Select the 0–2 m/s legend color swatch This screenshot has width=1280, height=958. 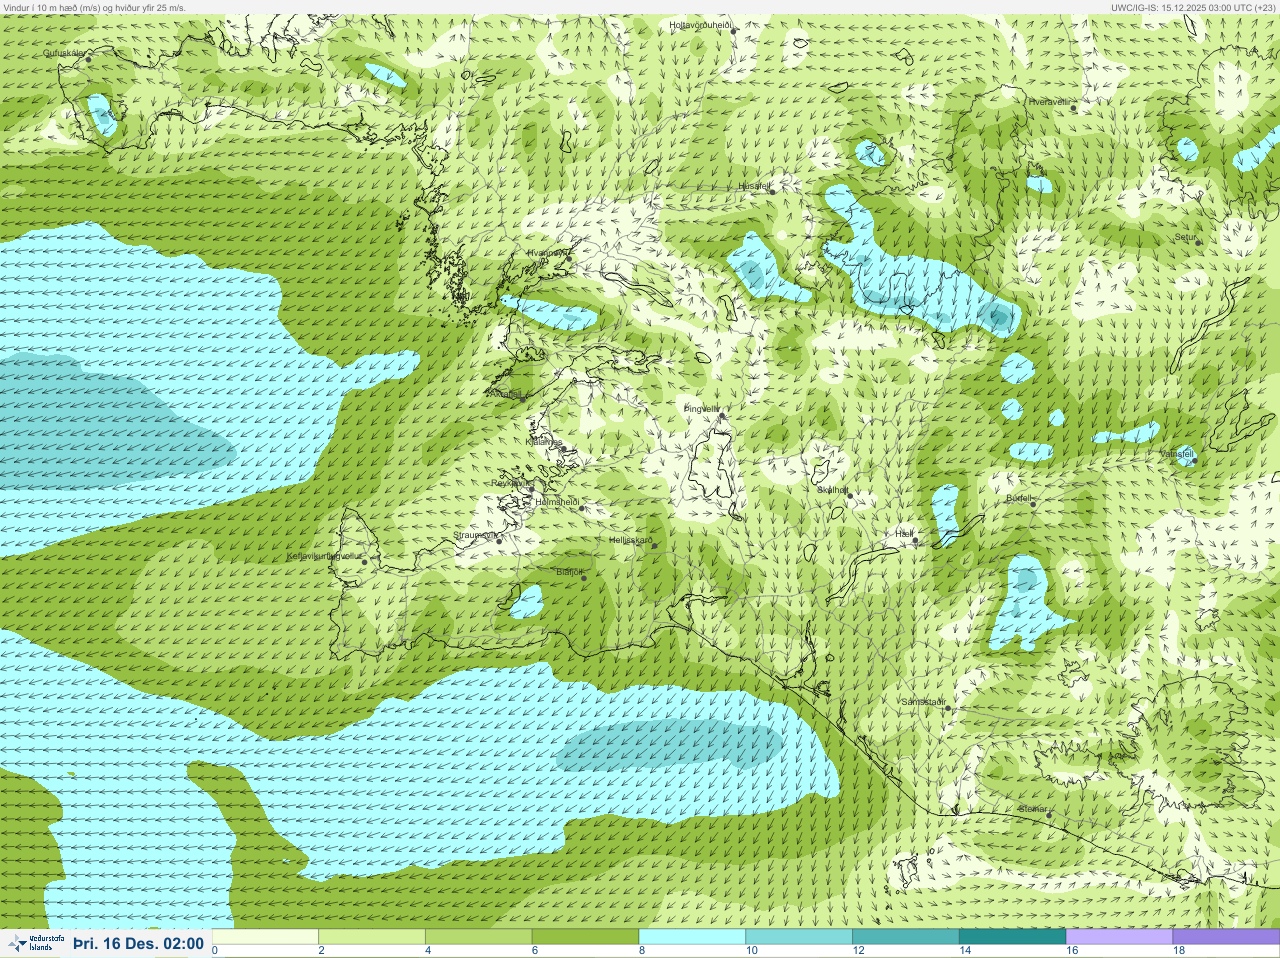coord(265,937)
